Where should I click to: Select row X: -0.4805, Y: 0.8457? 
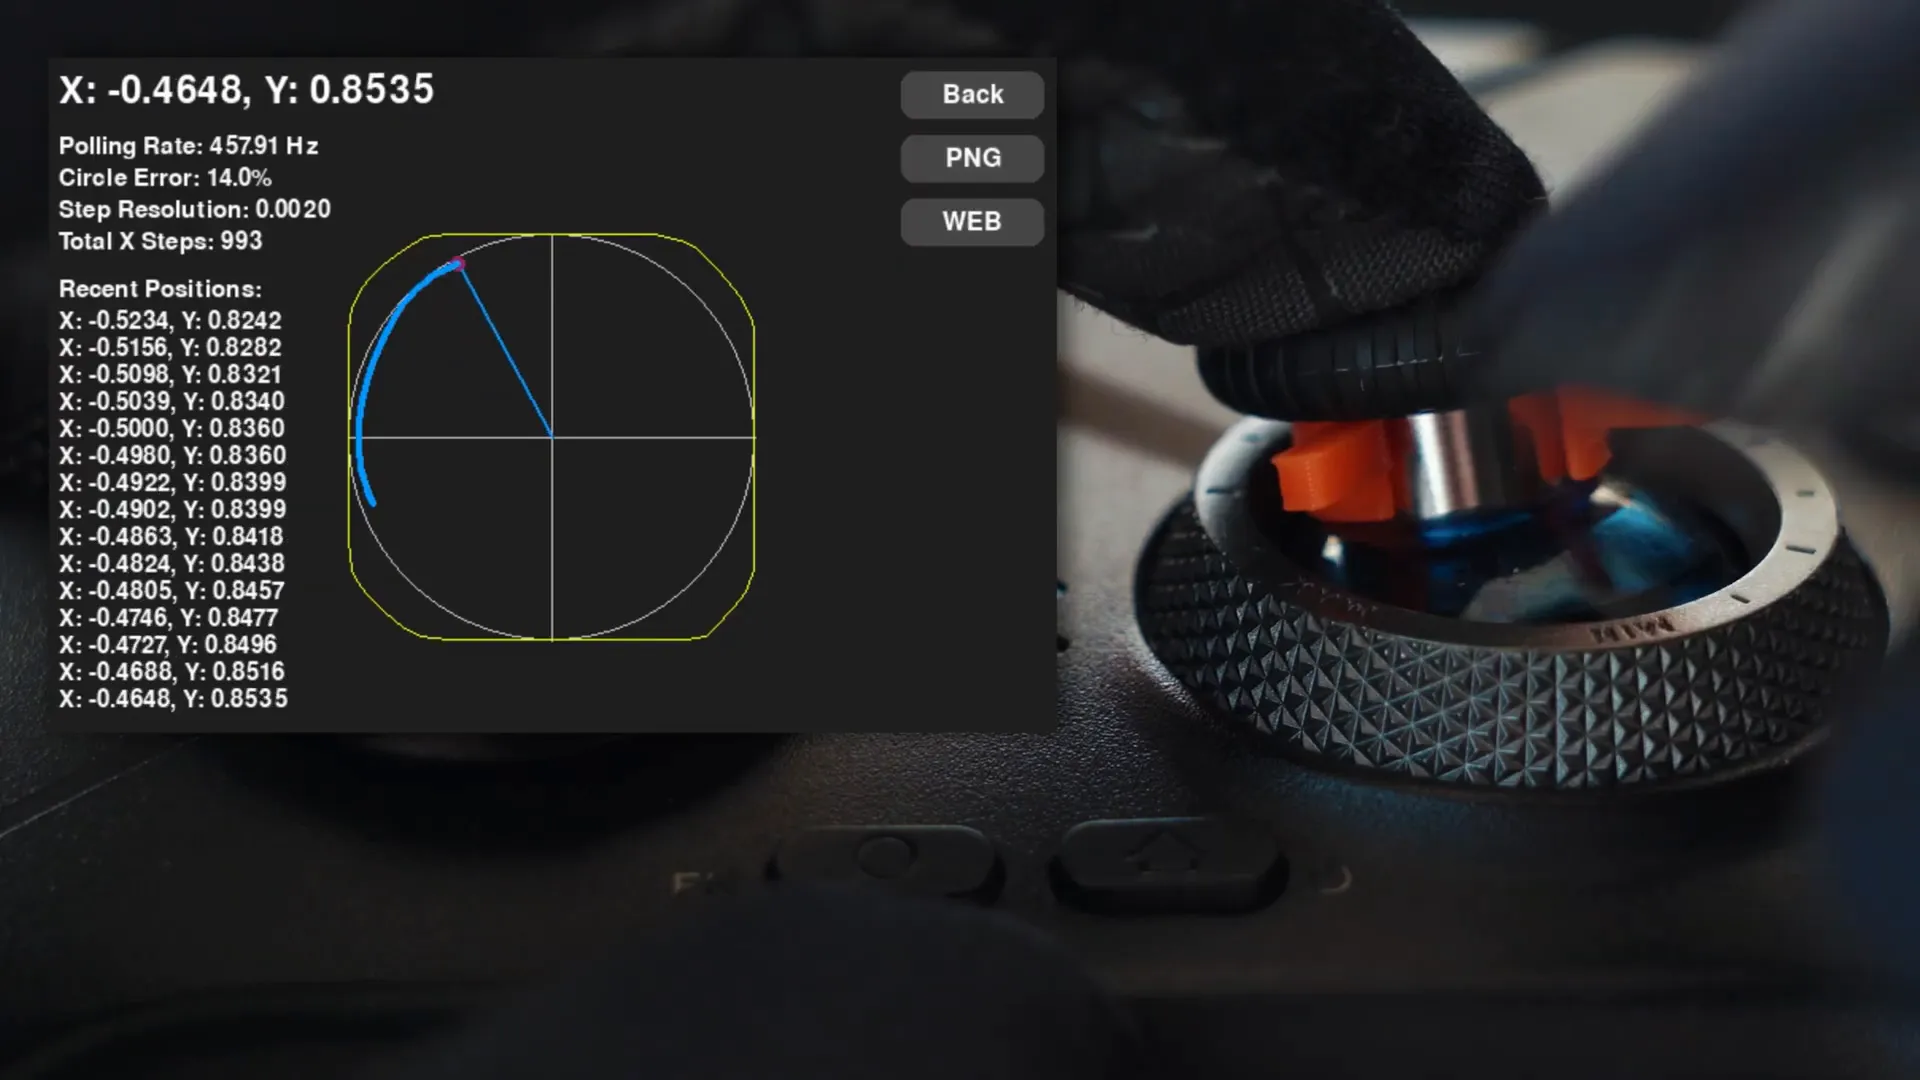click(172, 591)
